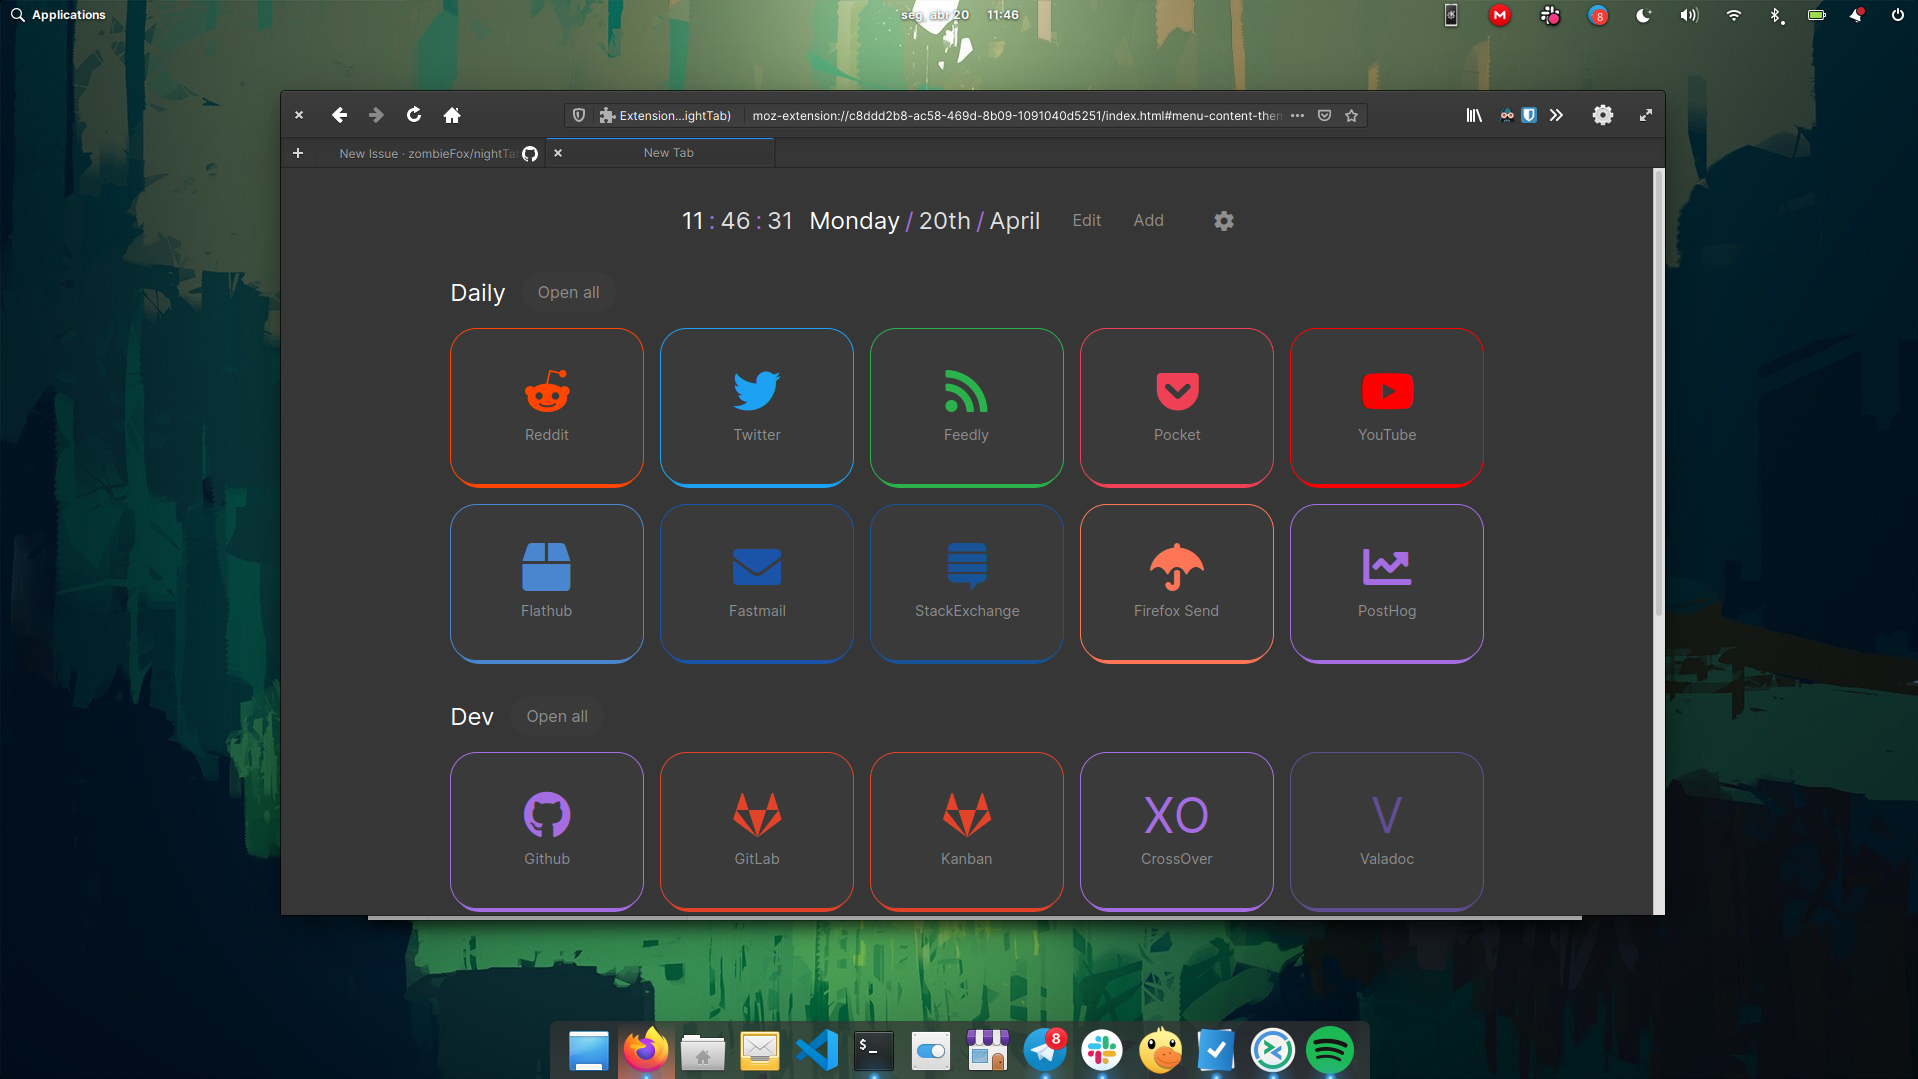The image size is (1918, 1079).
Task: Click the address bar URL field
Action: 1015,115
